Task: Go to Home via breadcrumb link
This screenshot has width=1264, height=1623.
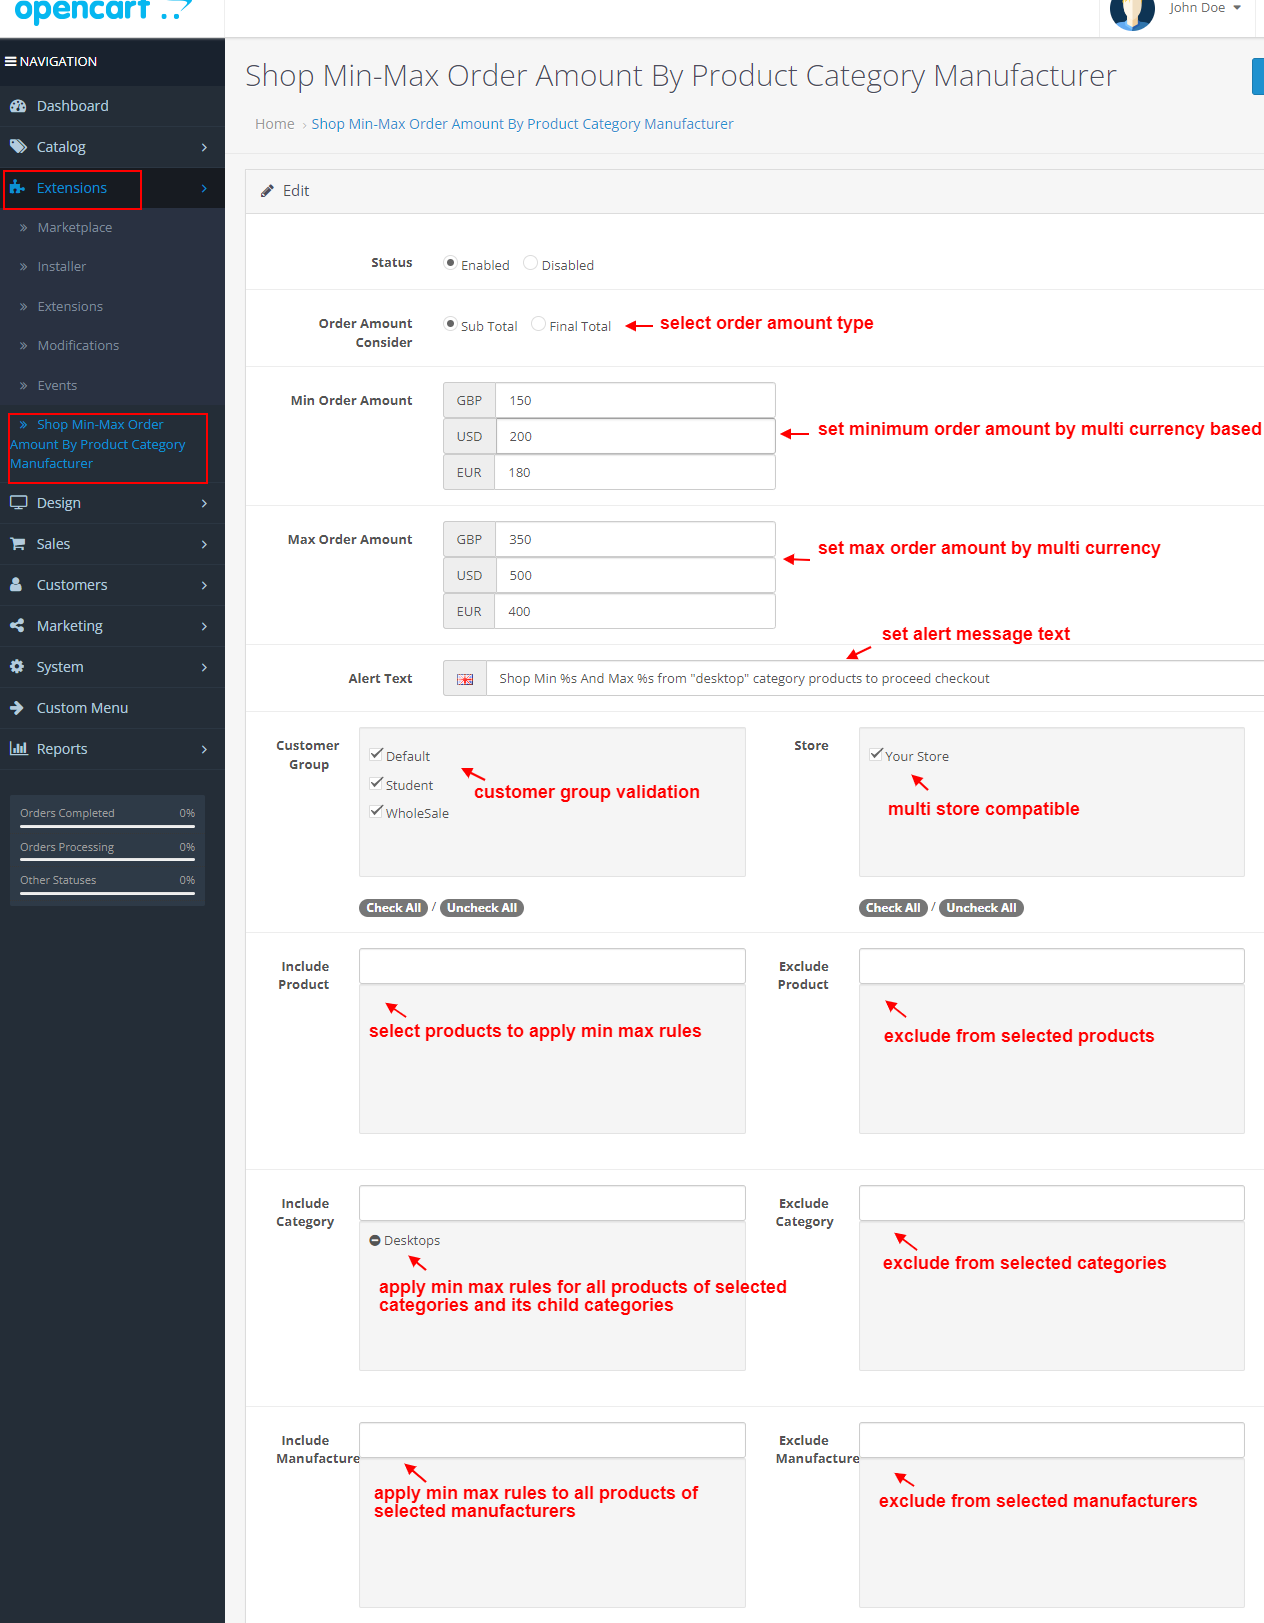Action: 274,124
